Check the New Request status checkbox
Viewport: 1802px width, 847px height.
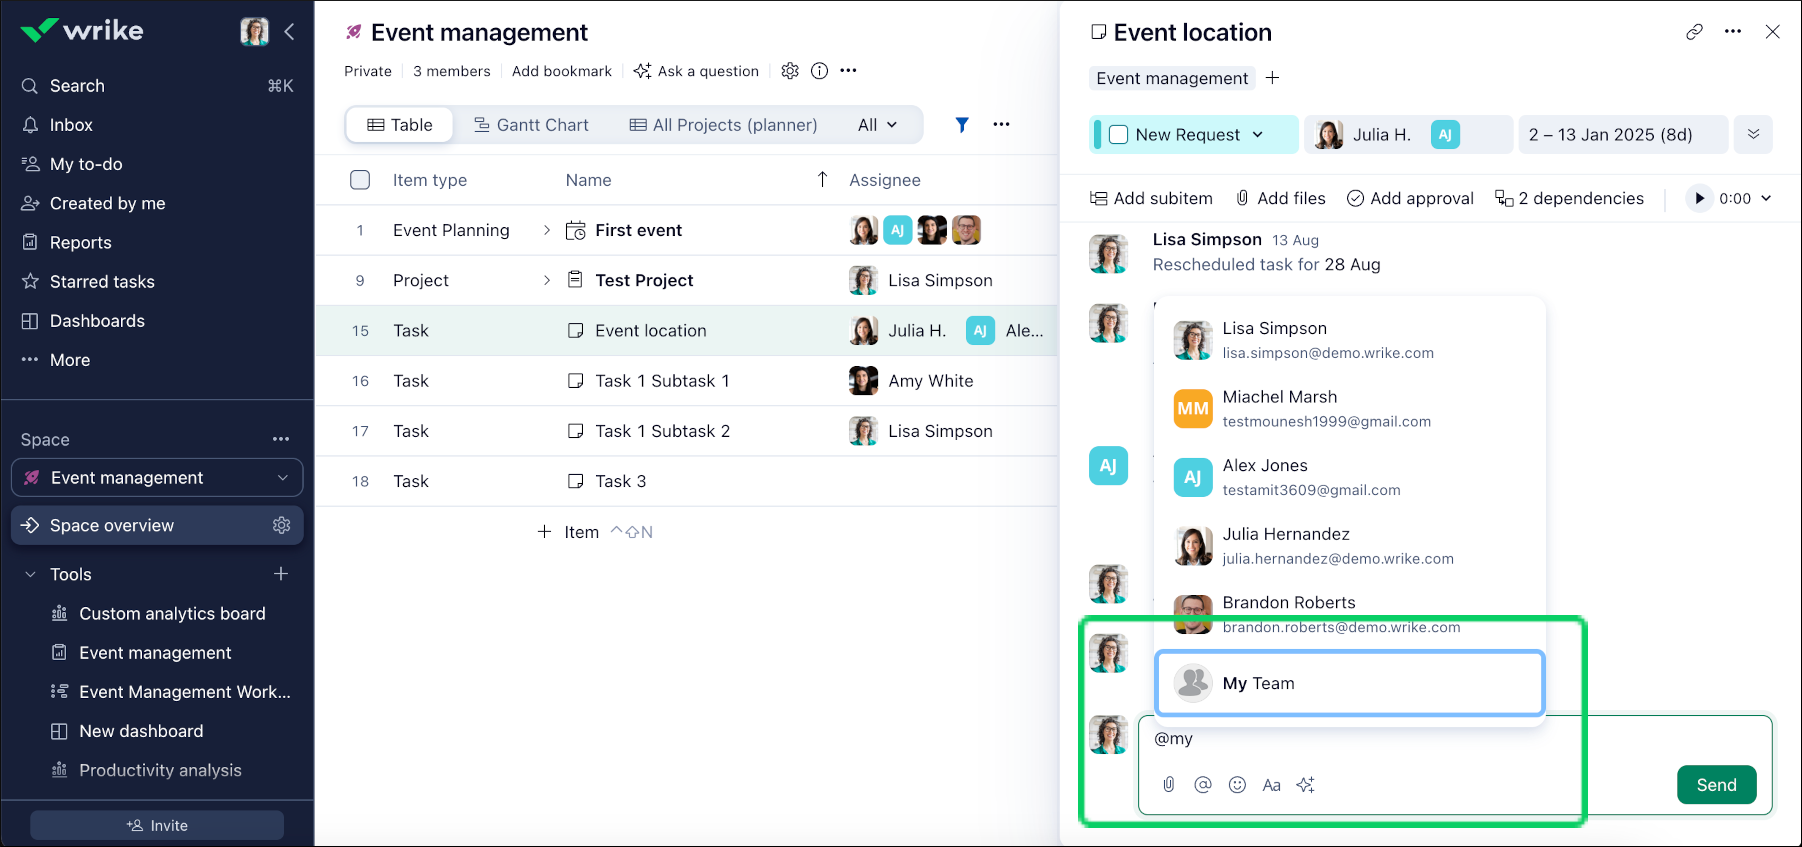pos(1119,135)
